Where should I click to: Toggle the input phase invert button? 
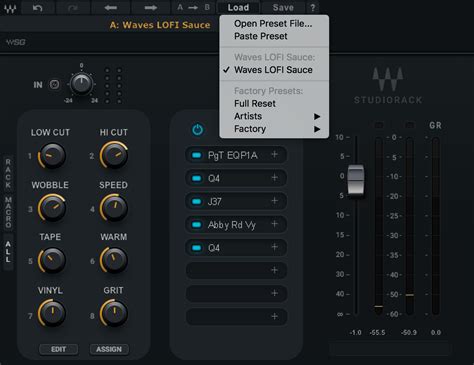[55, 85]
